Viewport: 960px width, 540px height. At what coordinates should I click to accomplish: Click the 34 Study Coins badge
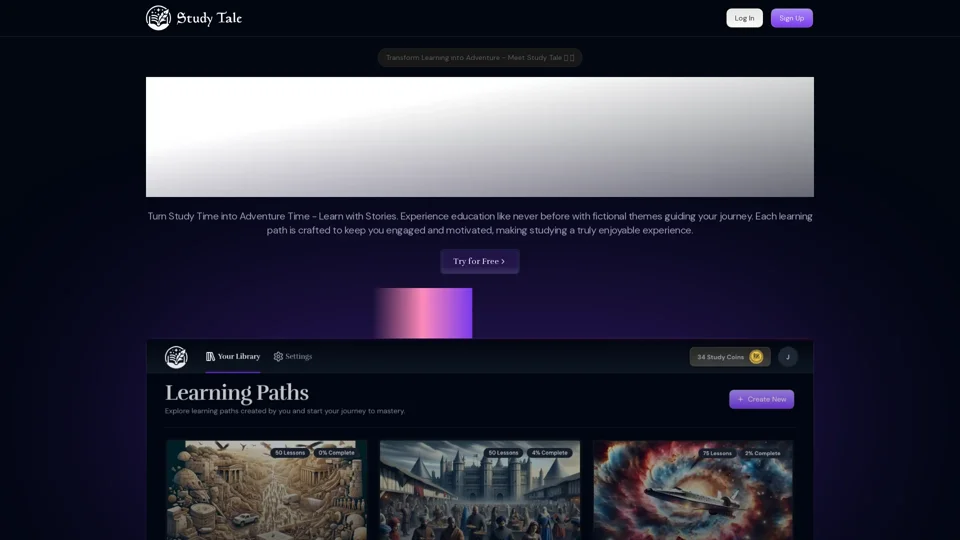tap(729, 357)
